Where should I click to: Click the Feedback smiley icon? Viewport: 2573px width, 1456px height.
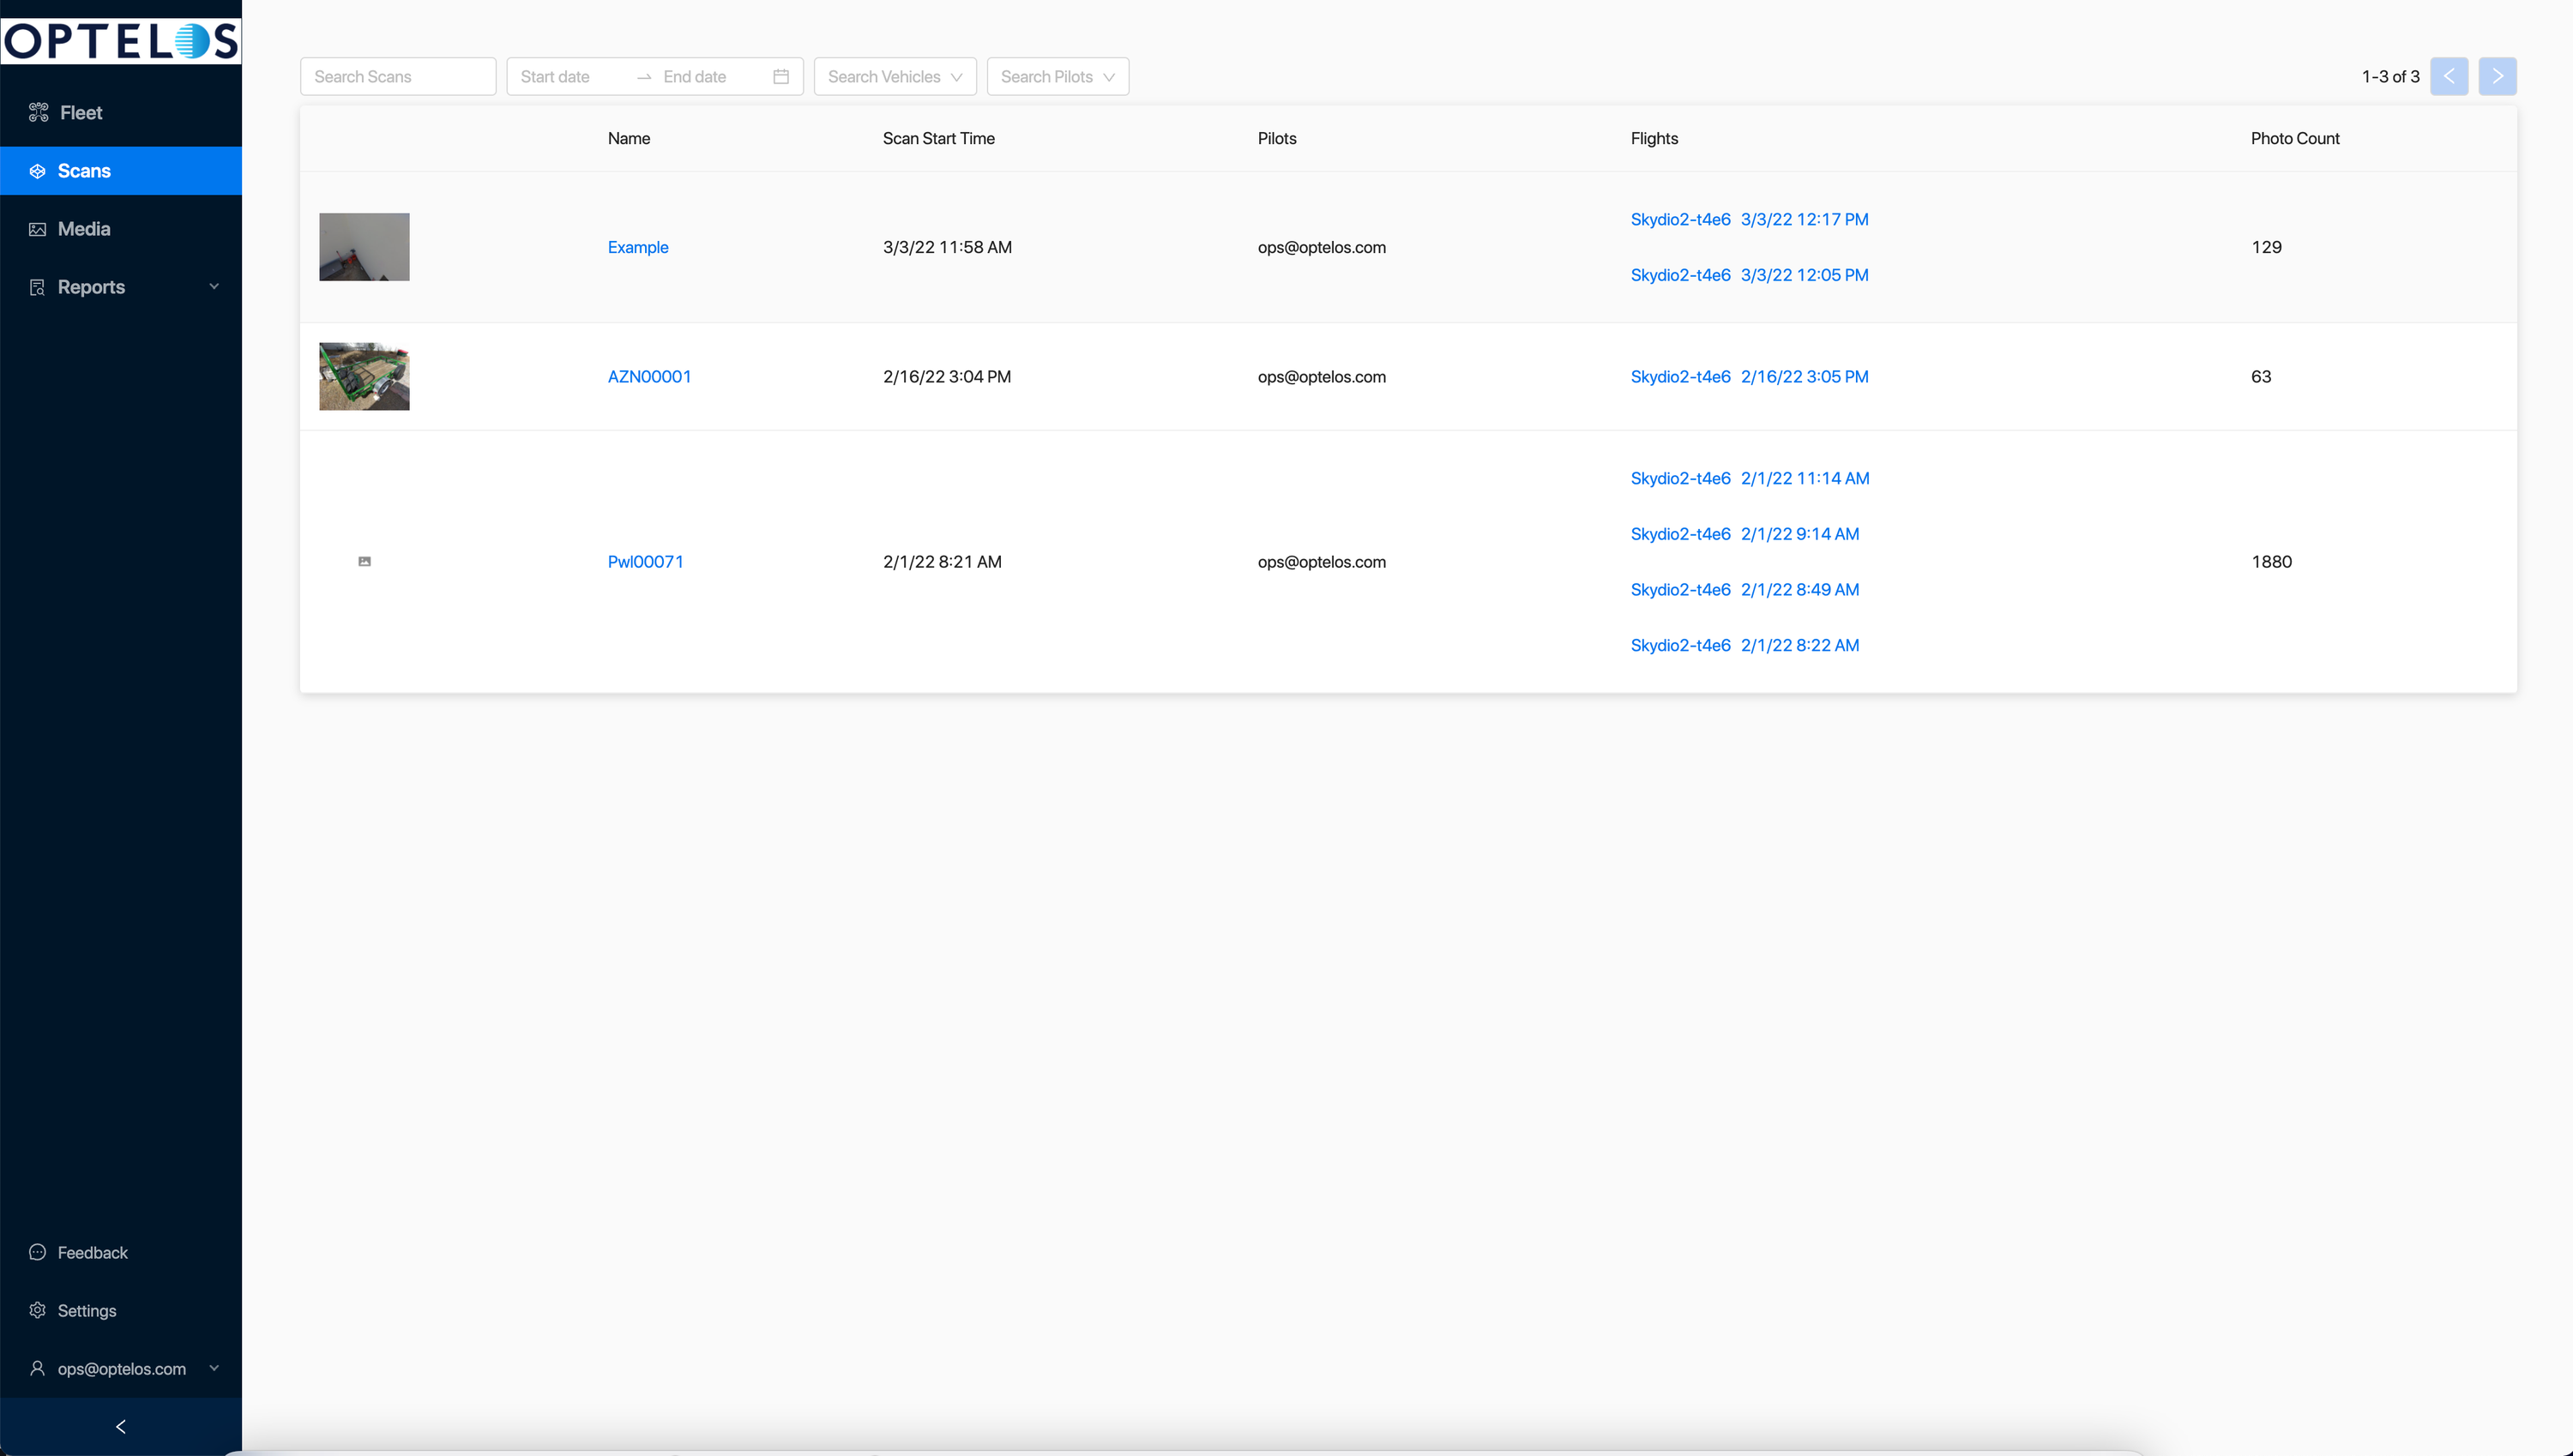pyautogui.click(x=38, y=1252)
